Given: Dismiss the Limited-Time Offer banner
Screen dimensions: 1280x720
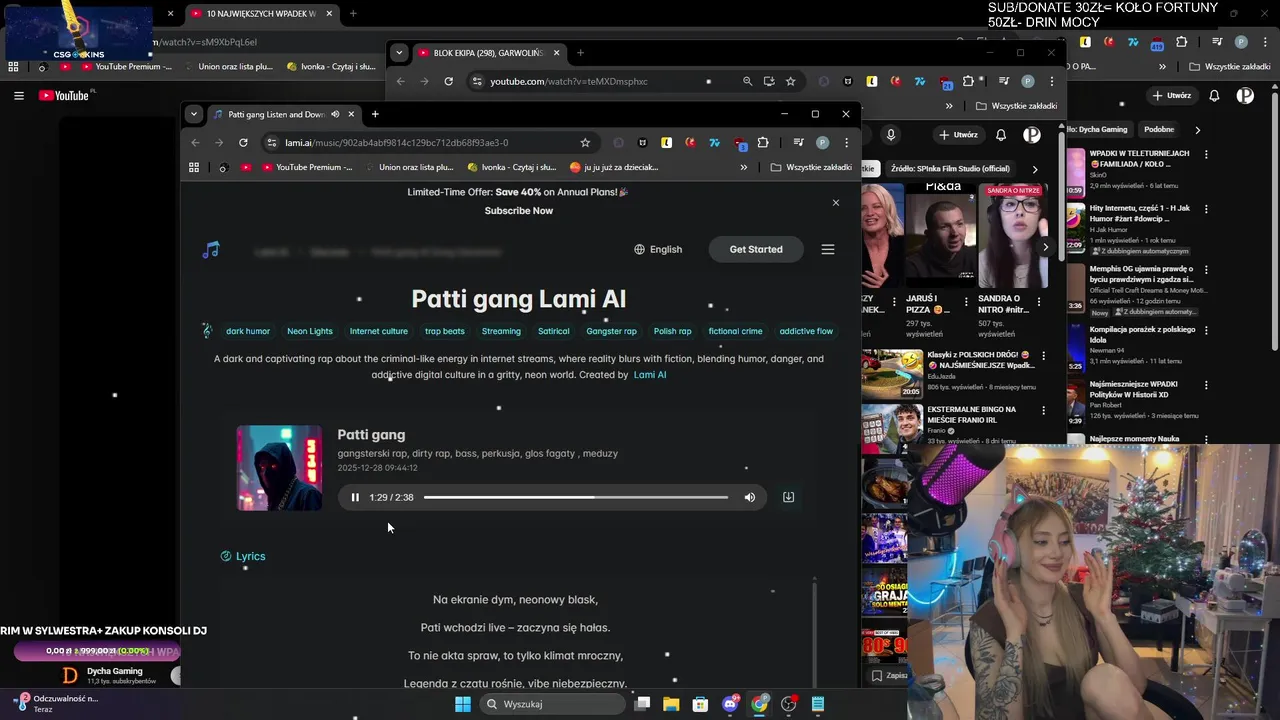Looking at the screenshot, I should coord(836,202).
